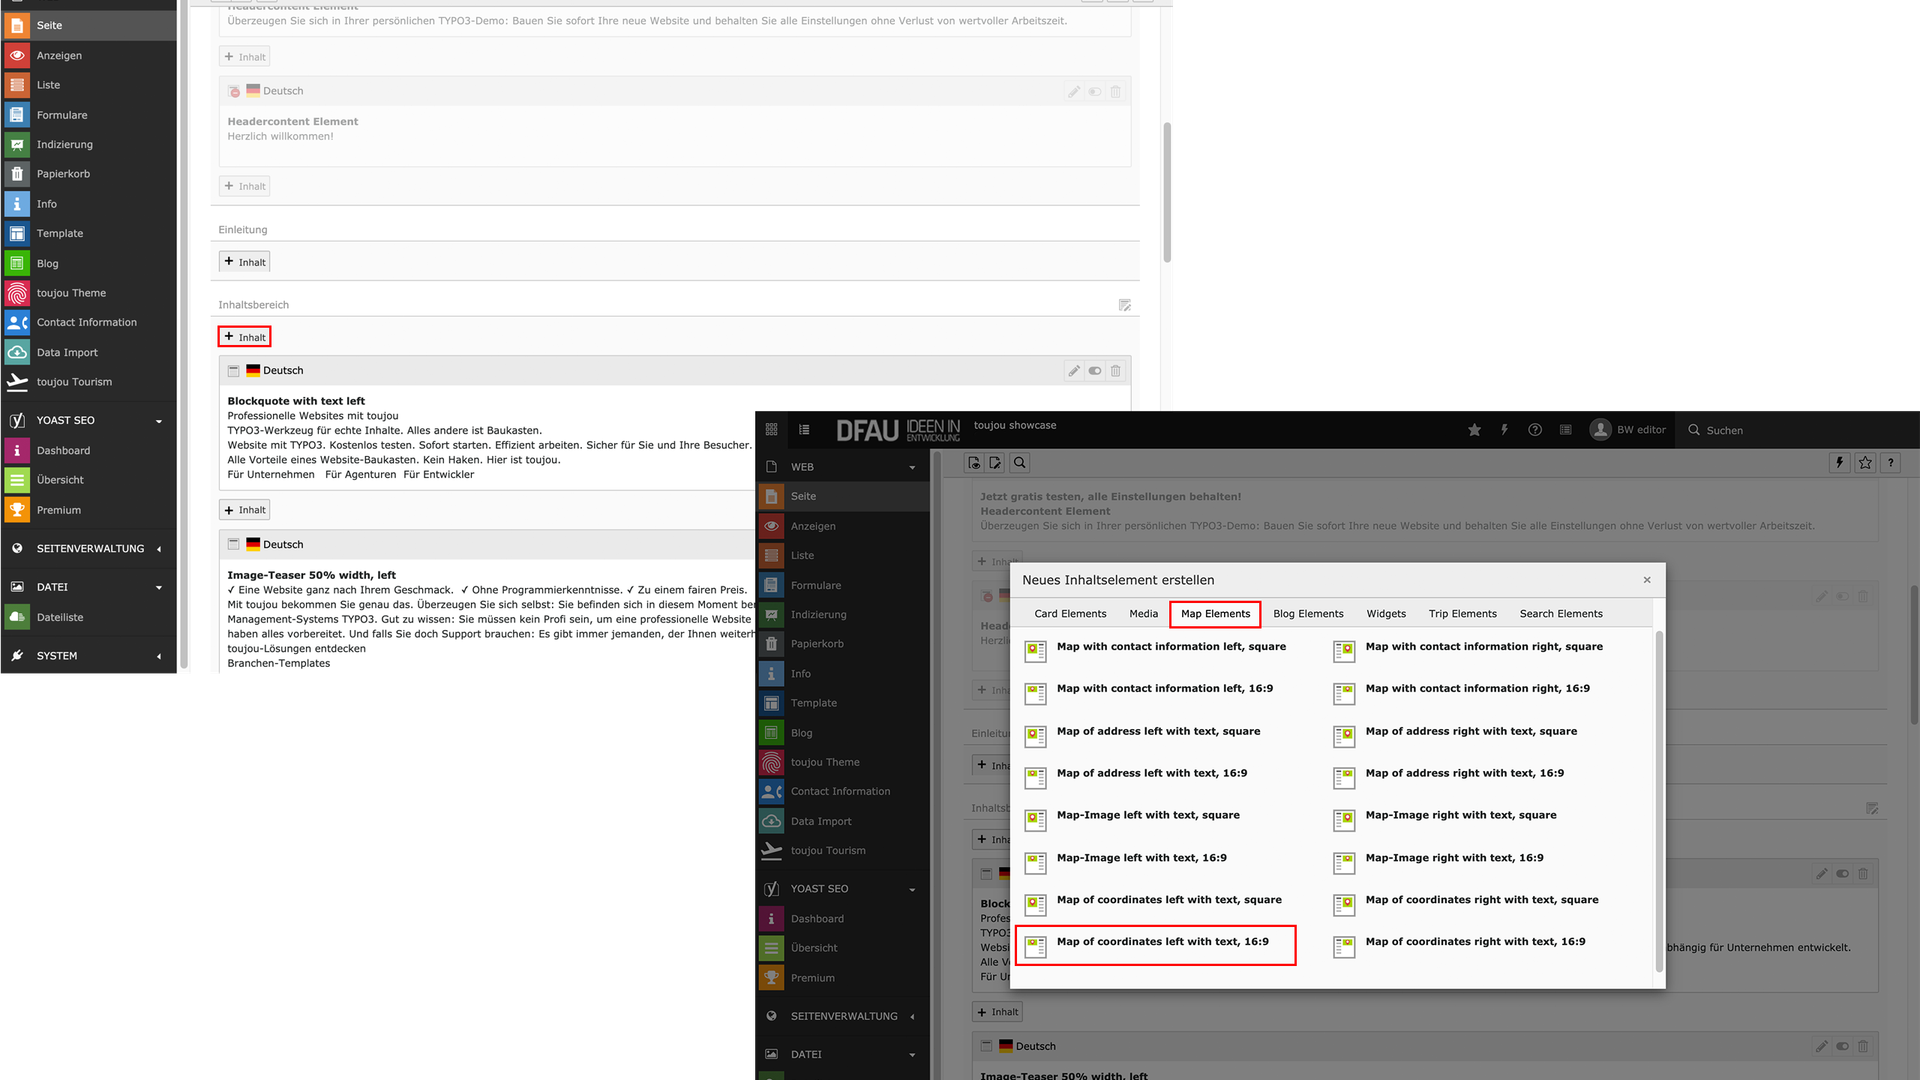Image resolution: width=1920 pixels, height=1080 pixels.
Task: Switch to the Map Elements tab
Action: (x=1215, y=614)
